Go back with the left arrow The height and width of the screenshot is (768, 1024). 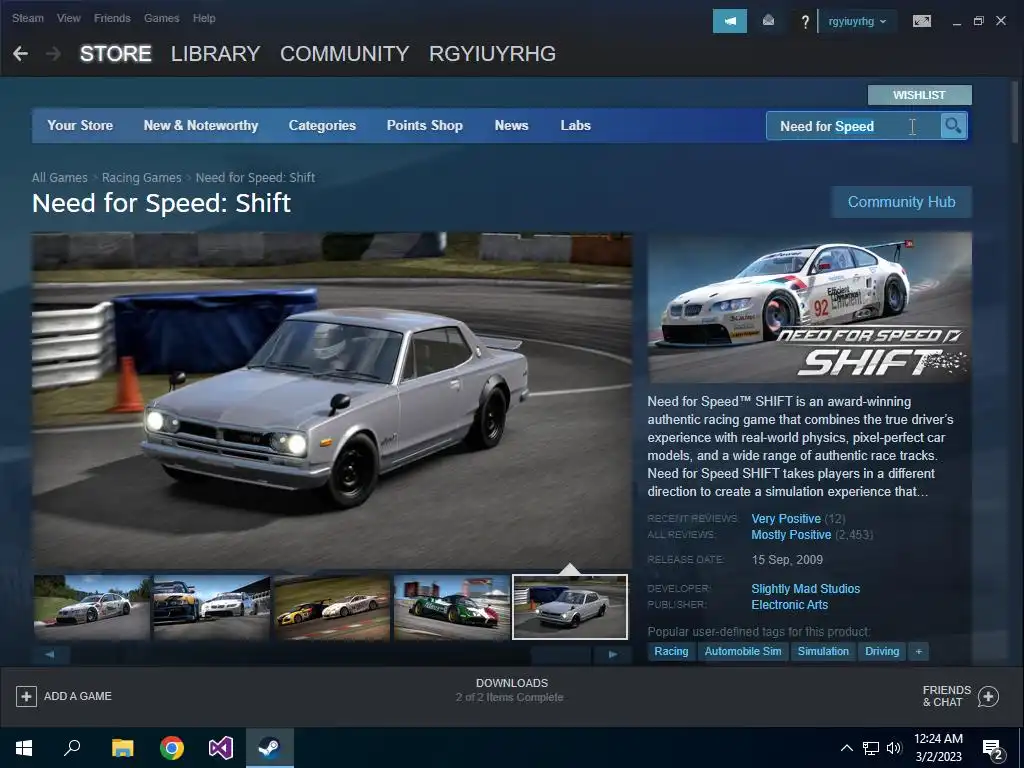(x=21, y=54)
